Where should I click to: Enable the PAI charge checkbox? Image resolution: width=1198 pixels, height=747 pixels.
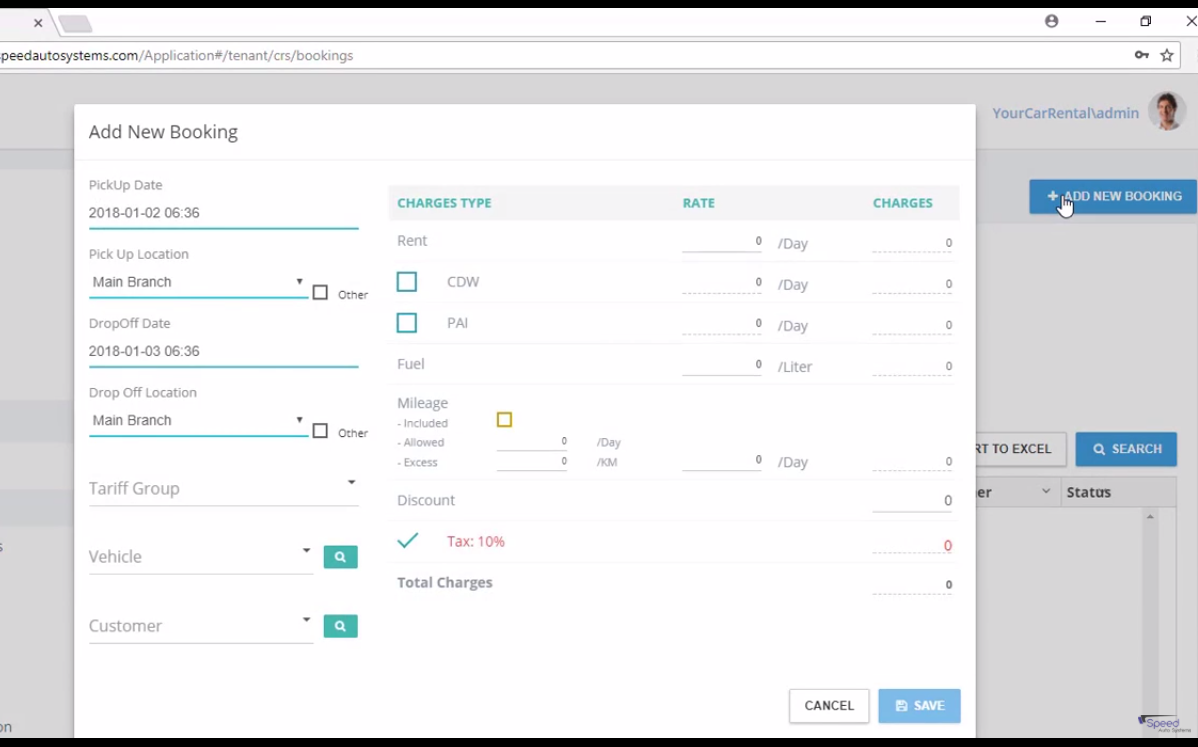pyautogui.click(x=406, y=322)
